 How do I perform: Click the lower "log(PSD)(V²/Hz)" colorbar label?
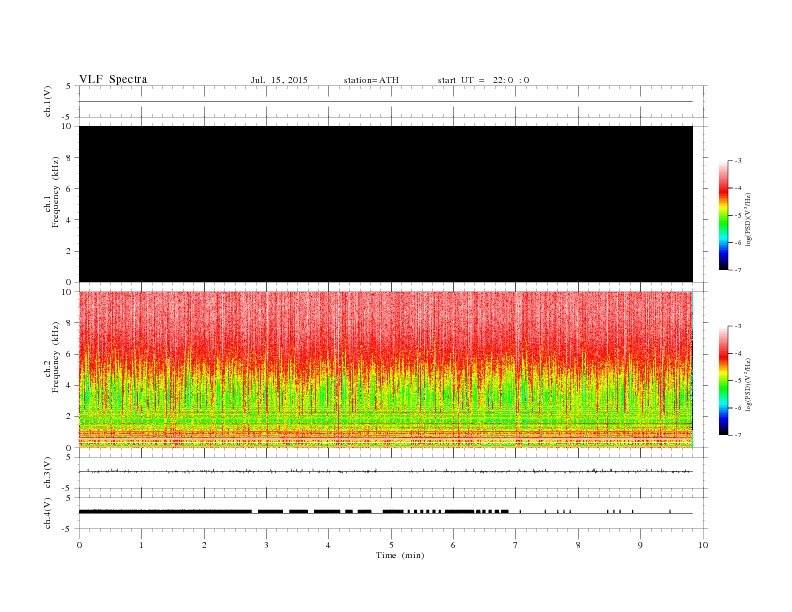(748, 385)
